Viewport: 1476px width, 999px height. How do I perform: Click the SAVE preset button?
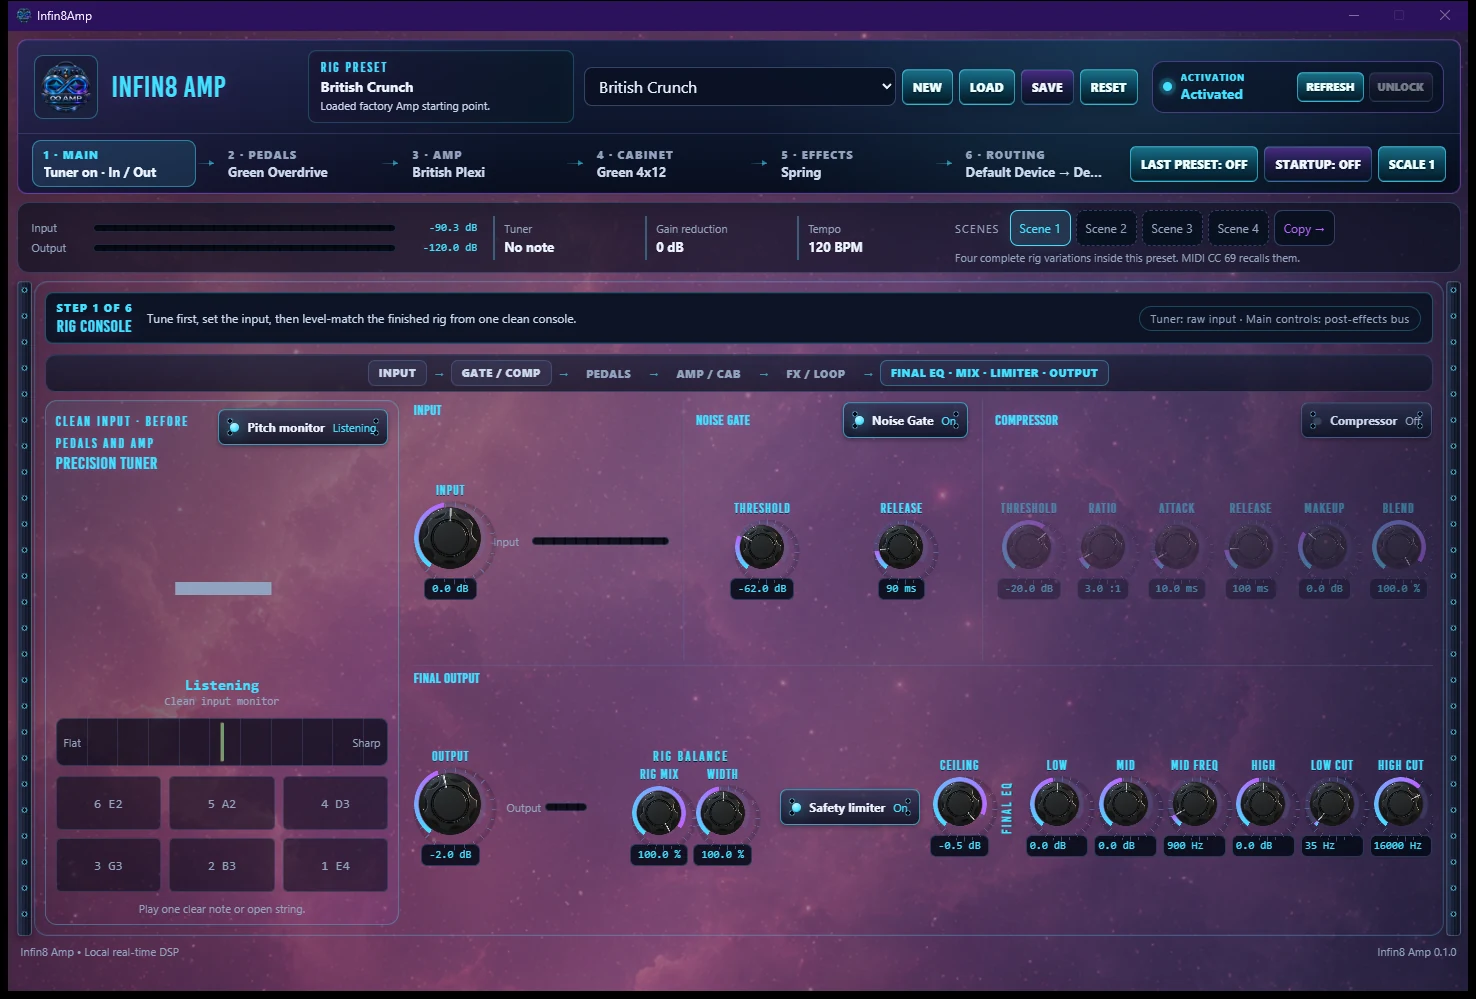click(1047, 87)
